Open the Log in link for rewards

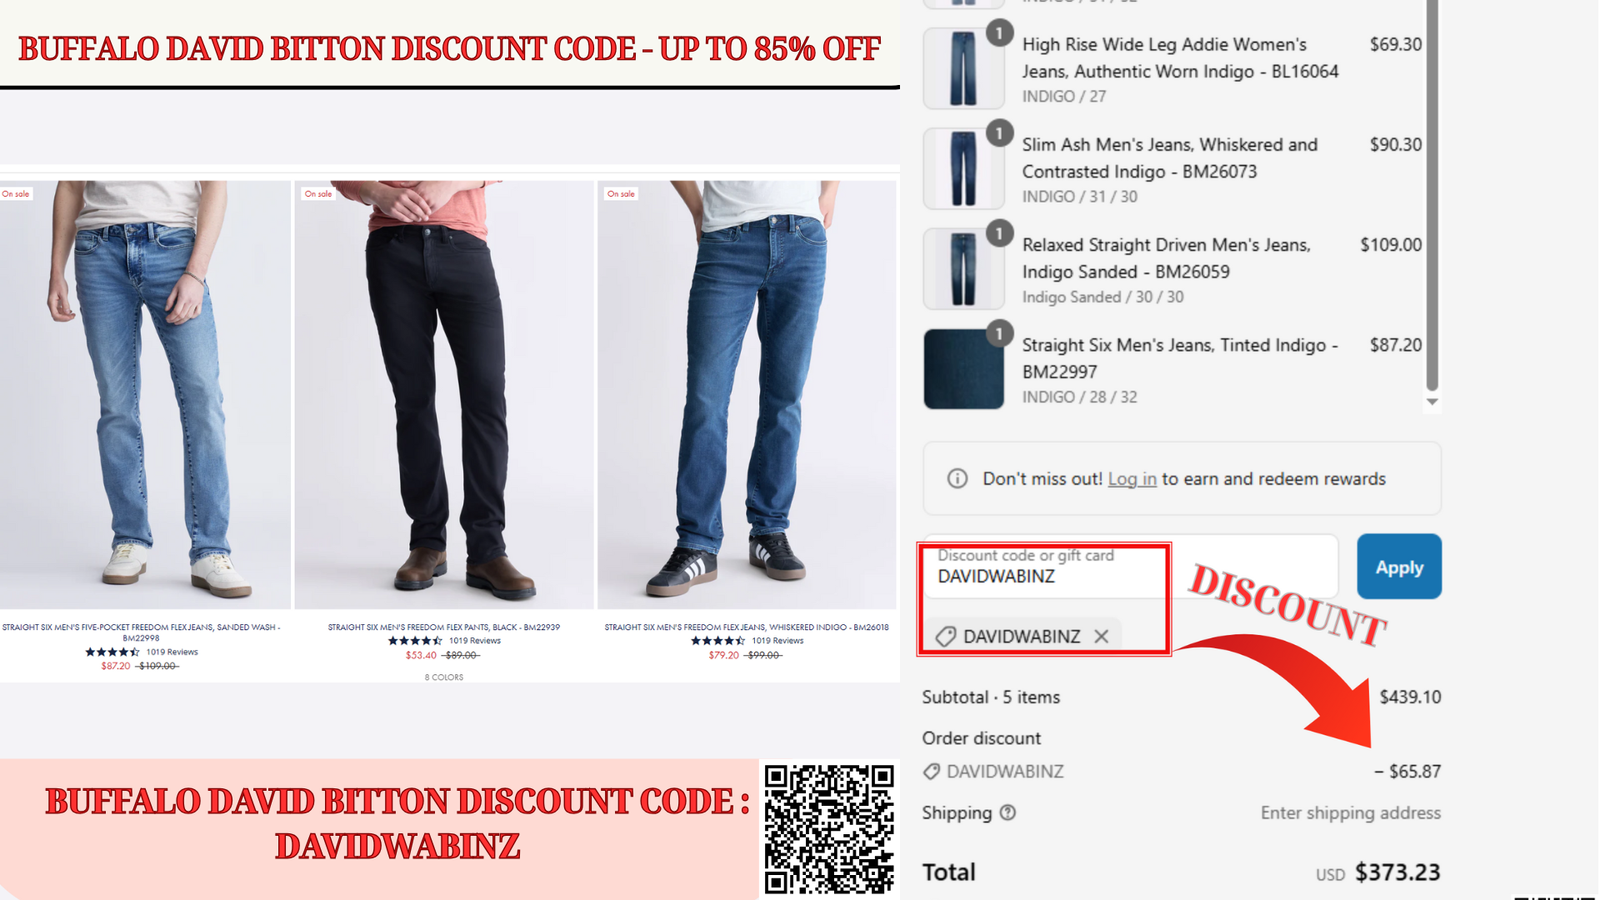click(1132, 479)
